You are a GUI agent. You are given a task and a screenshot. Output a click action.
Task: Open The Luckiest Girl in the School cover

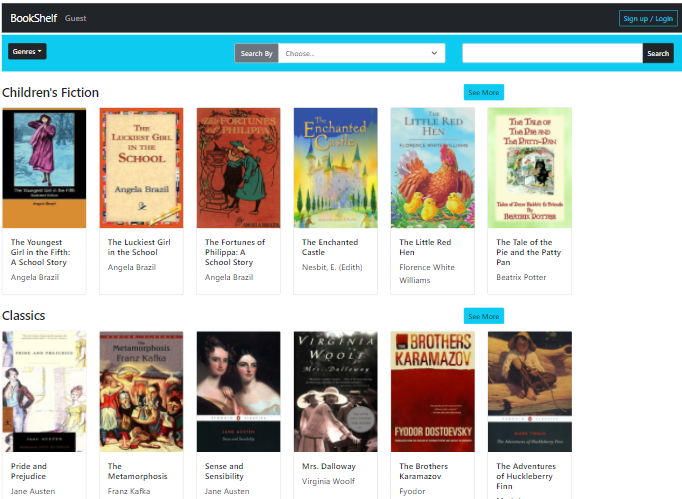(x=141, y=168)
